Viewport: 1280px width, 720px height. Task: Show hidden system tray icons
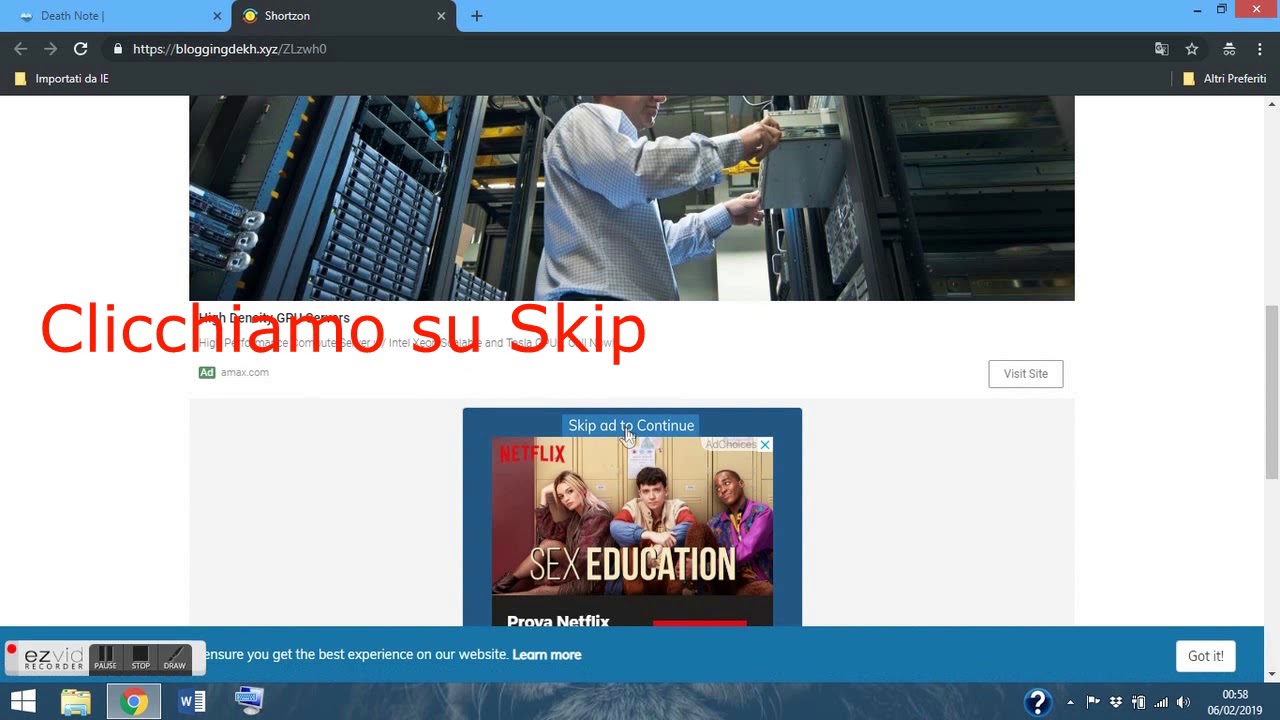point(1070,702)
